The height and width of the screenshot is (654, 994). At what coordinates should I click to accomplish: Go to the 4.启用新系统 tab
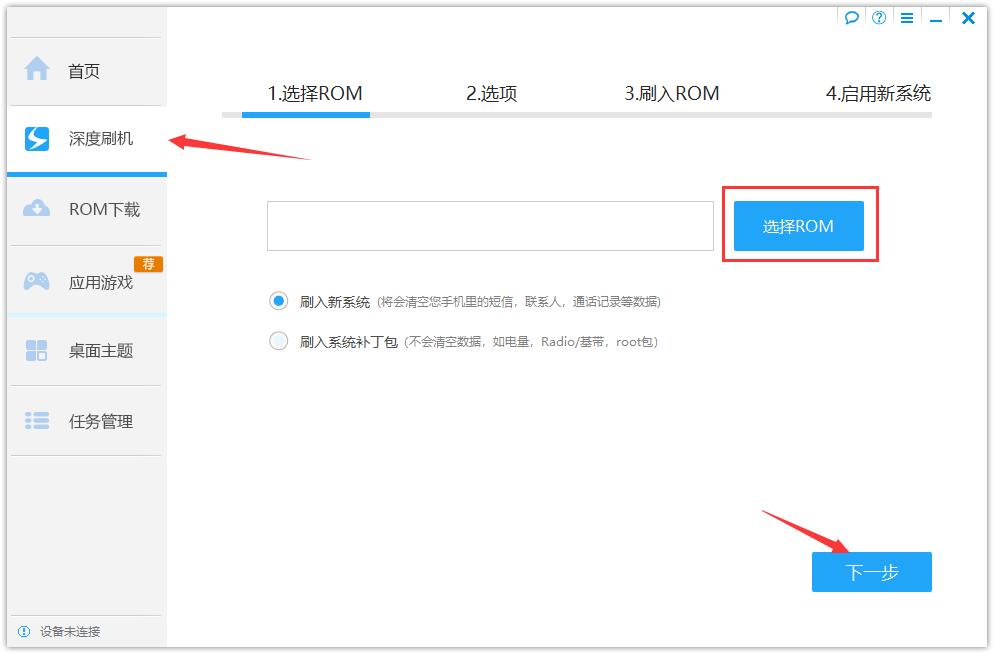coord(880,92)
